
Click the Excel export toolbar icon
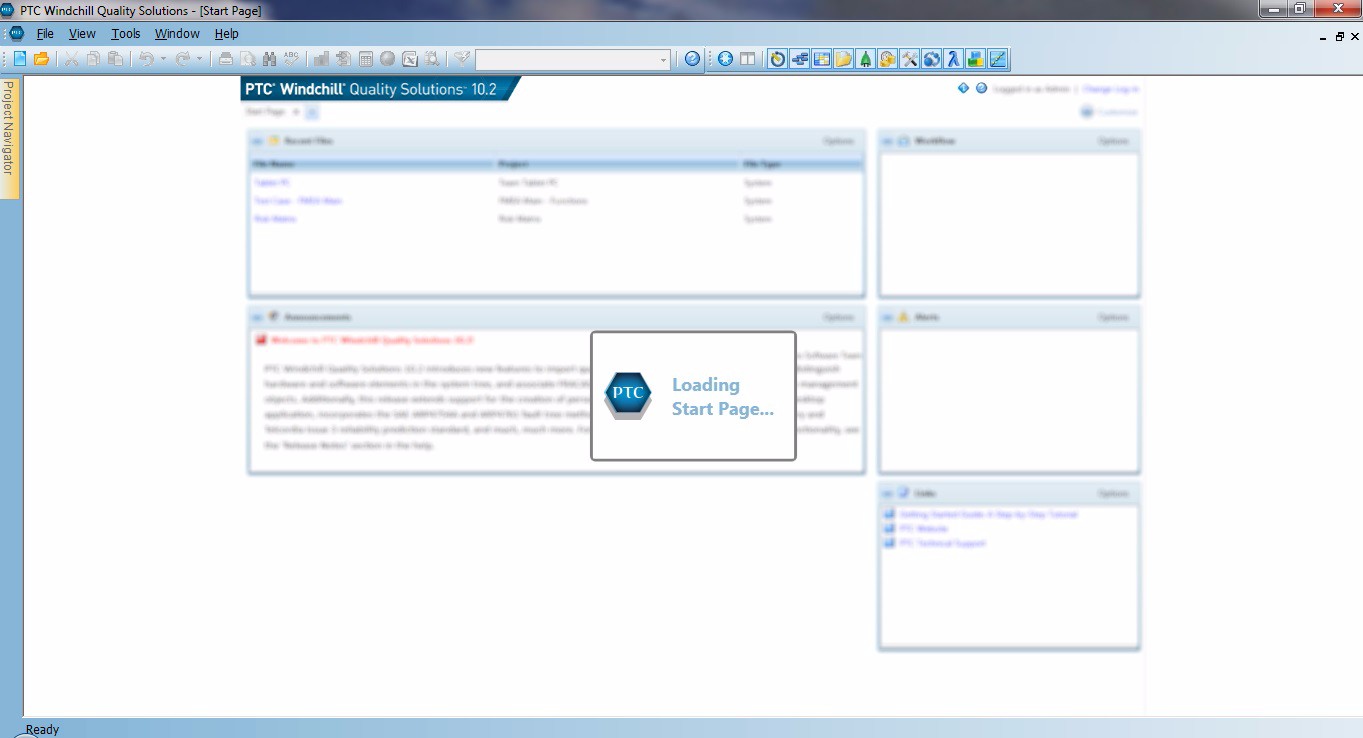(x=410, y=59)
